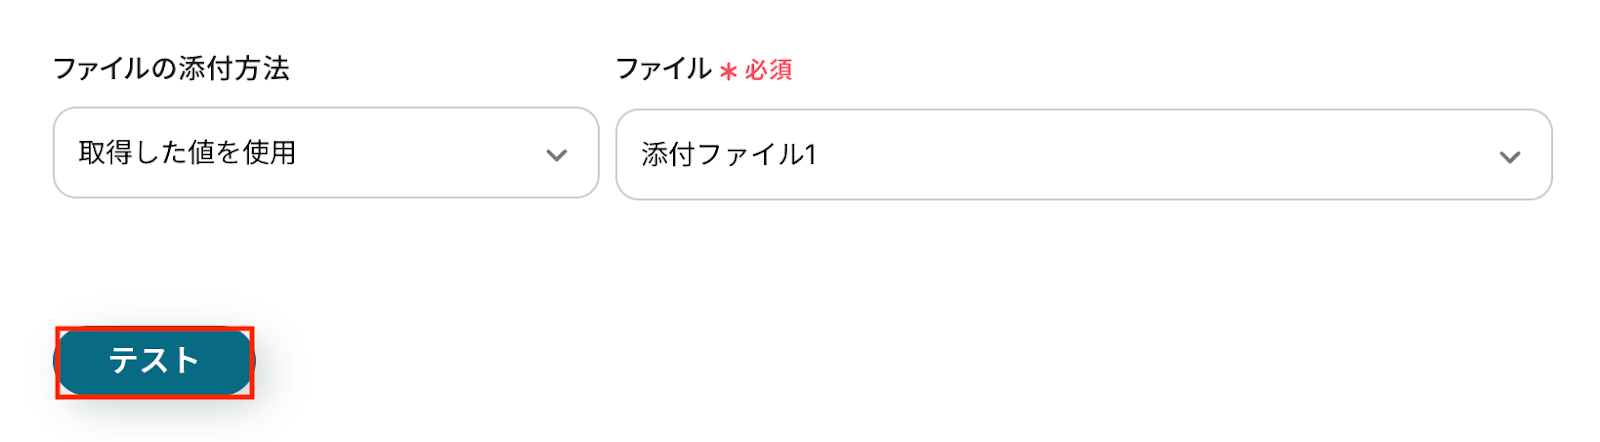The height and width of the screenshot is (442, 1600).
Task: Click the ファイルの添付方法 field label
Action: click(x=171, y=68)
